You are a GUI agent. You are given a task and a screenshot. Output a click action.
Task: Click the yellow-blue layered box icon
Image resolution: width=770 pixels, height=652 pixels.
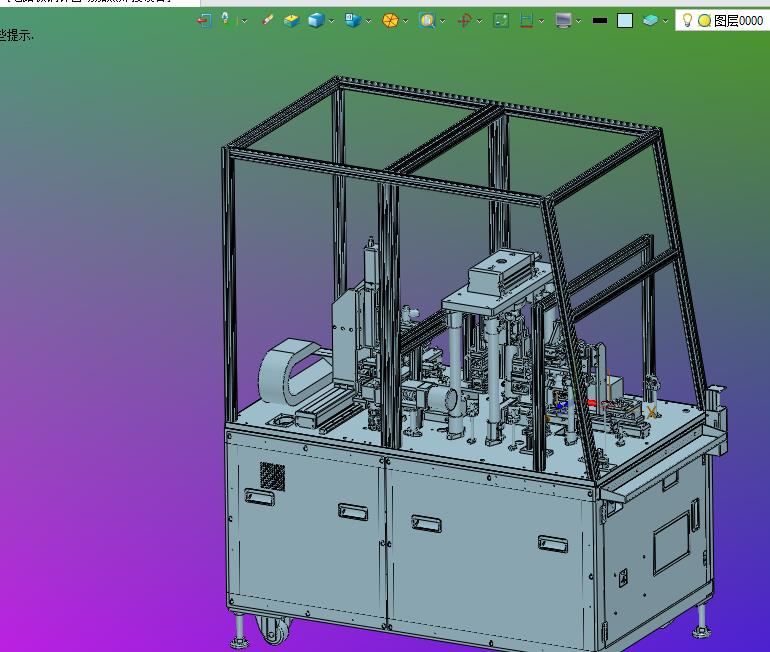tap(291, 21)
